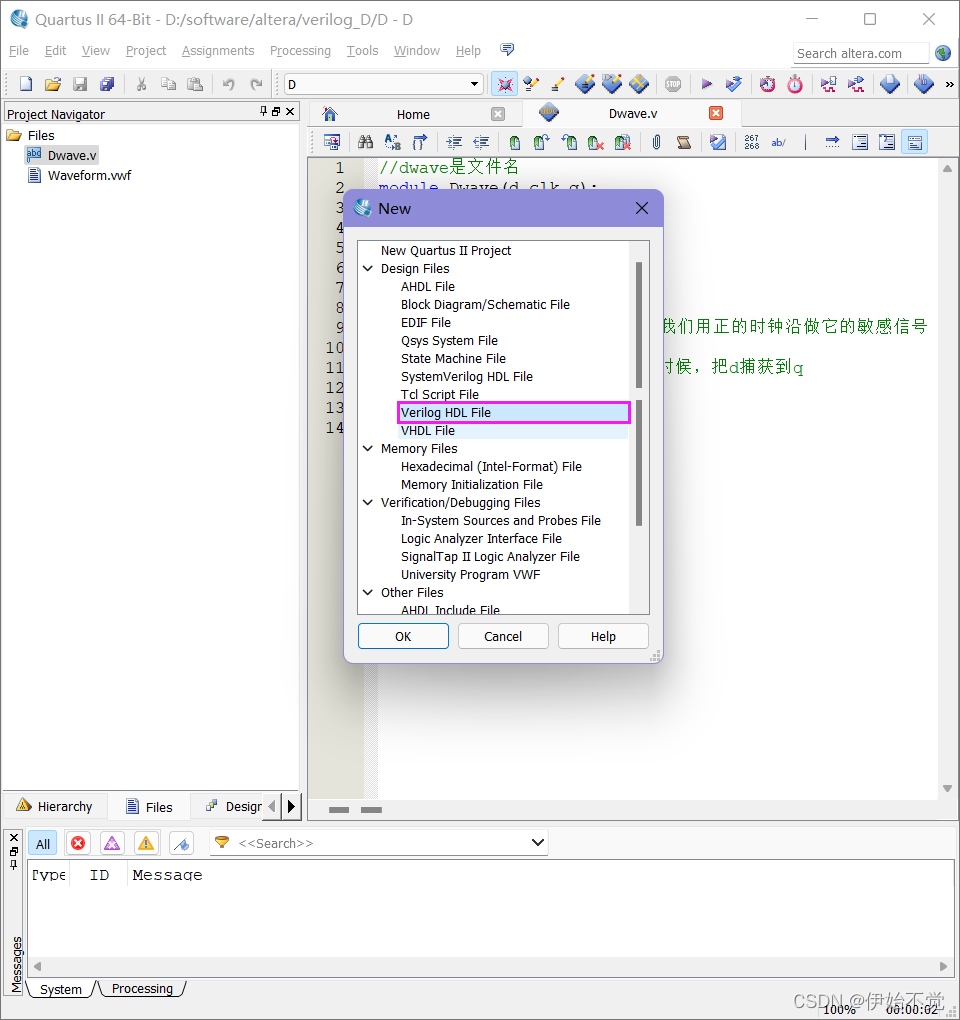Click the insert file paperclip icon
960x1020 pixels.
pyautogui.click(x=656, y=142)
